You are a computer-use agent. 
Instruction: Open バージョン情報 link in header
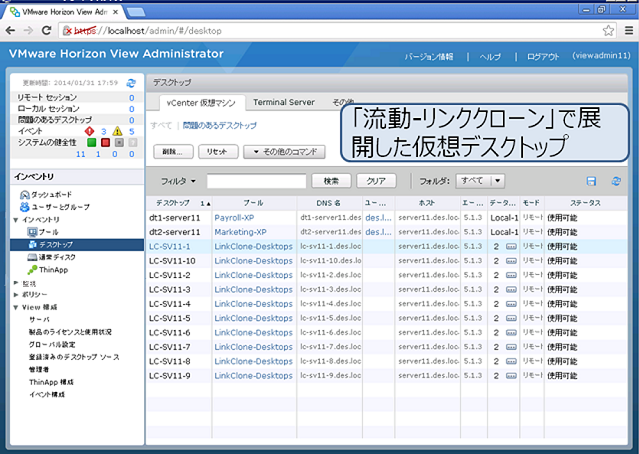pyautogui.click(x=429, y=57)
